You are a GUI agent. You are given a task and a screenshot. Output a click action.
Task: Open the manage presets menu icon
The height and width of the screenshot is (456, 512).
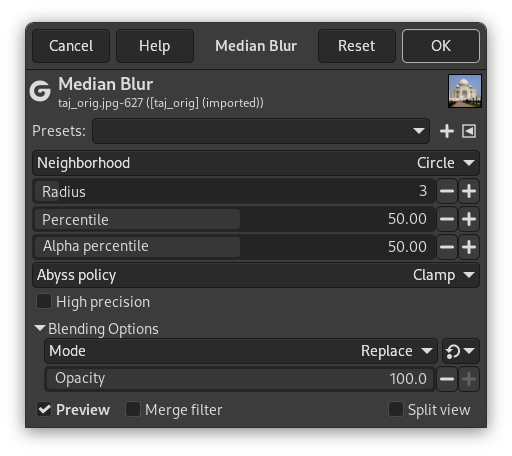tap(469, 131)
